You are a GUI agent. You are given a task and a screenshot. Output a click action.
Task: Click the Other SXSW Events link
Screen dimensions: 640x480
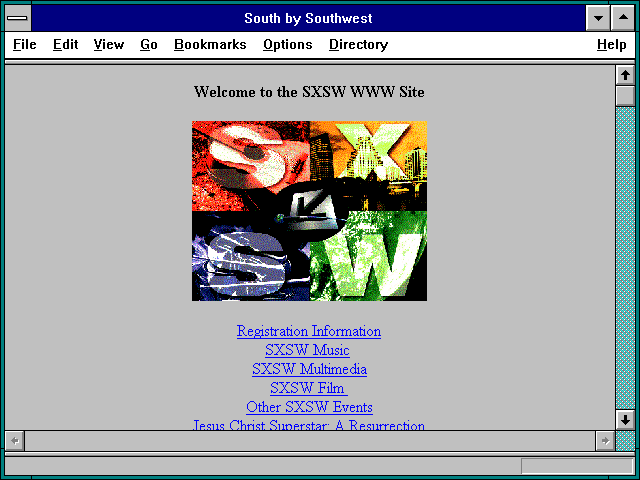[309, 407]
